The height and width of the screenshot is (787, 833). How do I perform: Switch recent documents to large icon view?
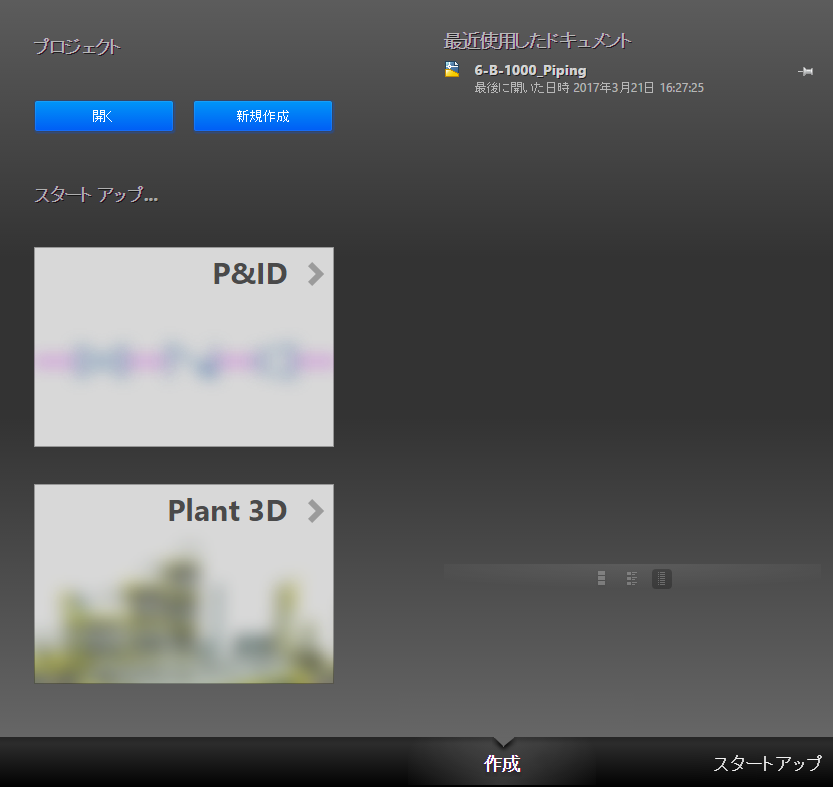[601, 578]
